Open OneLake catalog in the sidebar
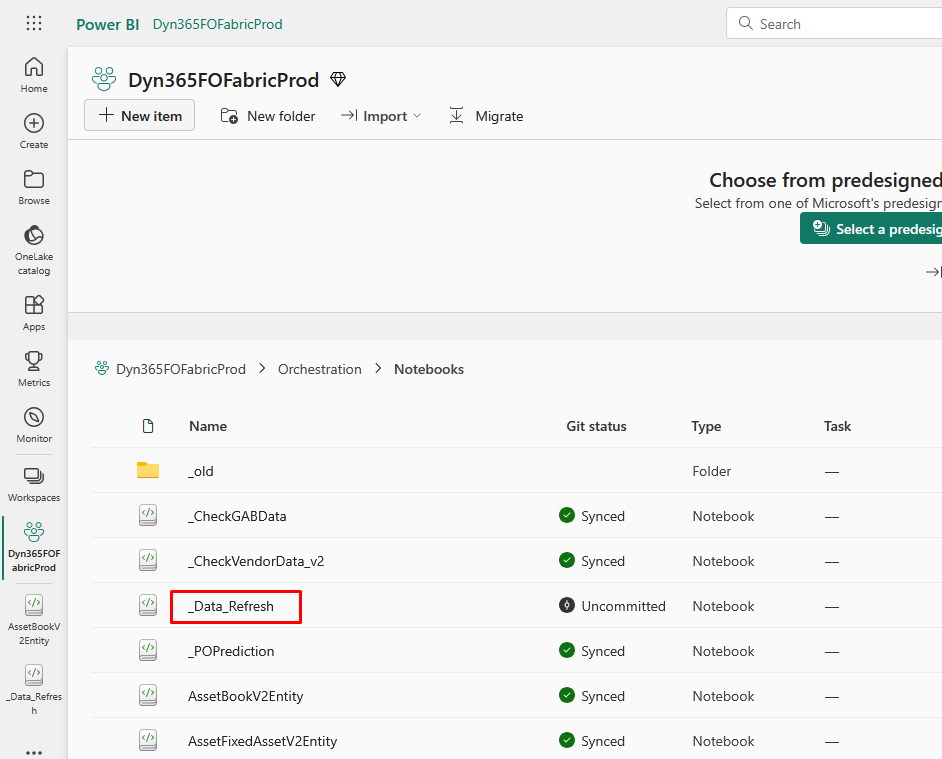 click(x=34, y=250)
